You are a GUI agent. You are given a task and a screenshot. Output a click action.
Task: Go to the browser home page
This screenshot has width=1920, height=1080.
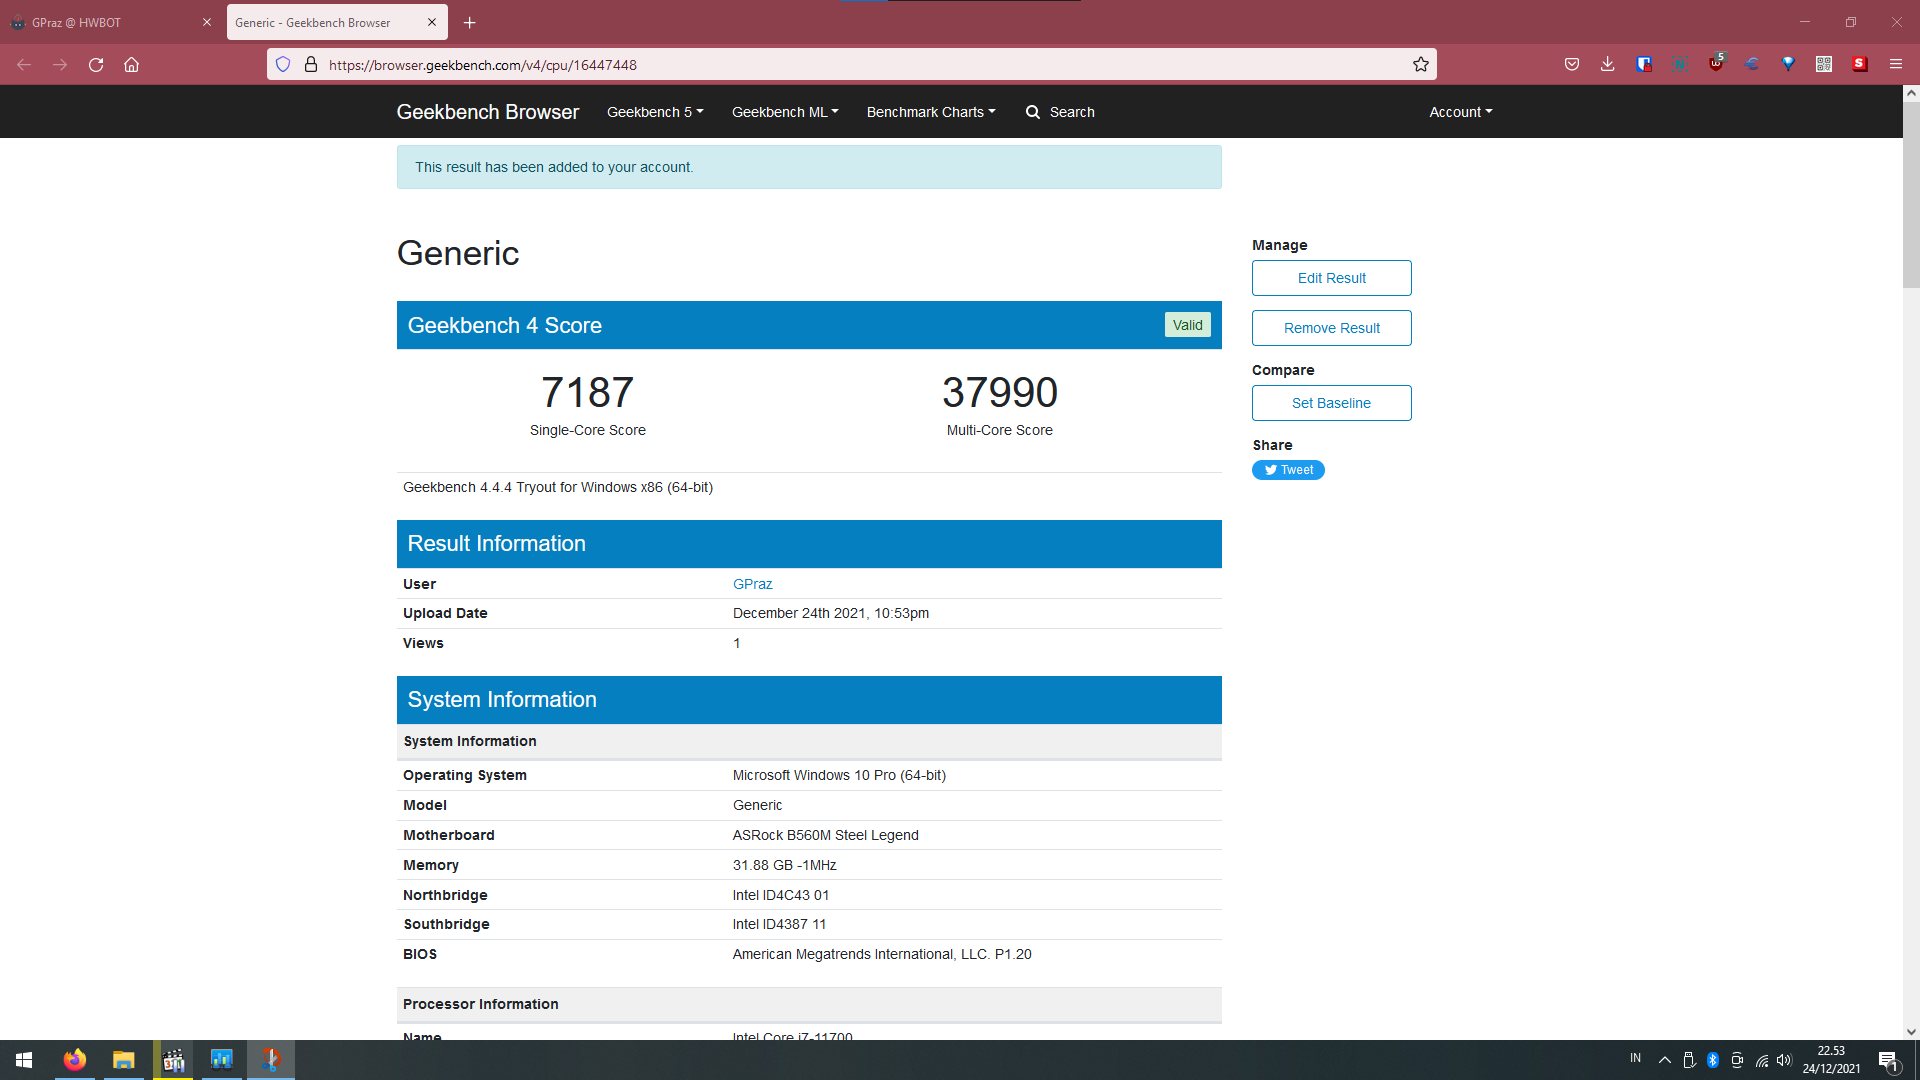(131, 64)
